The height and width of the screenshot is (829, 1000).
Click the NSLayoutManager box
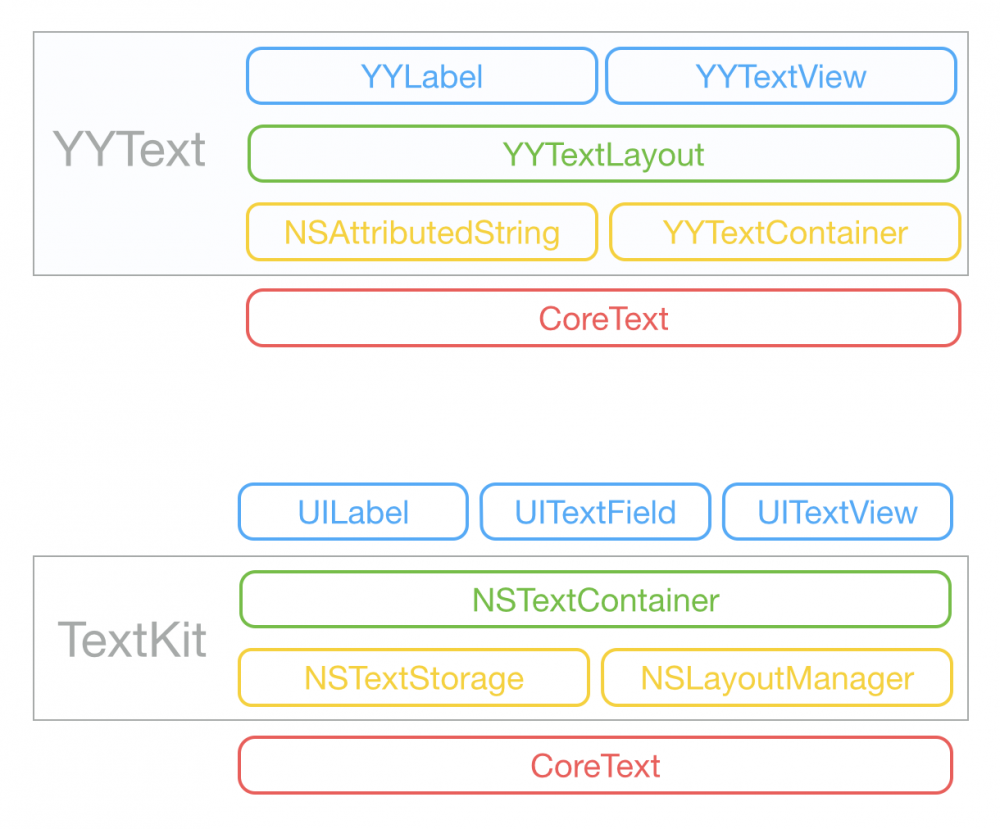[777, 678]
